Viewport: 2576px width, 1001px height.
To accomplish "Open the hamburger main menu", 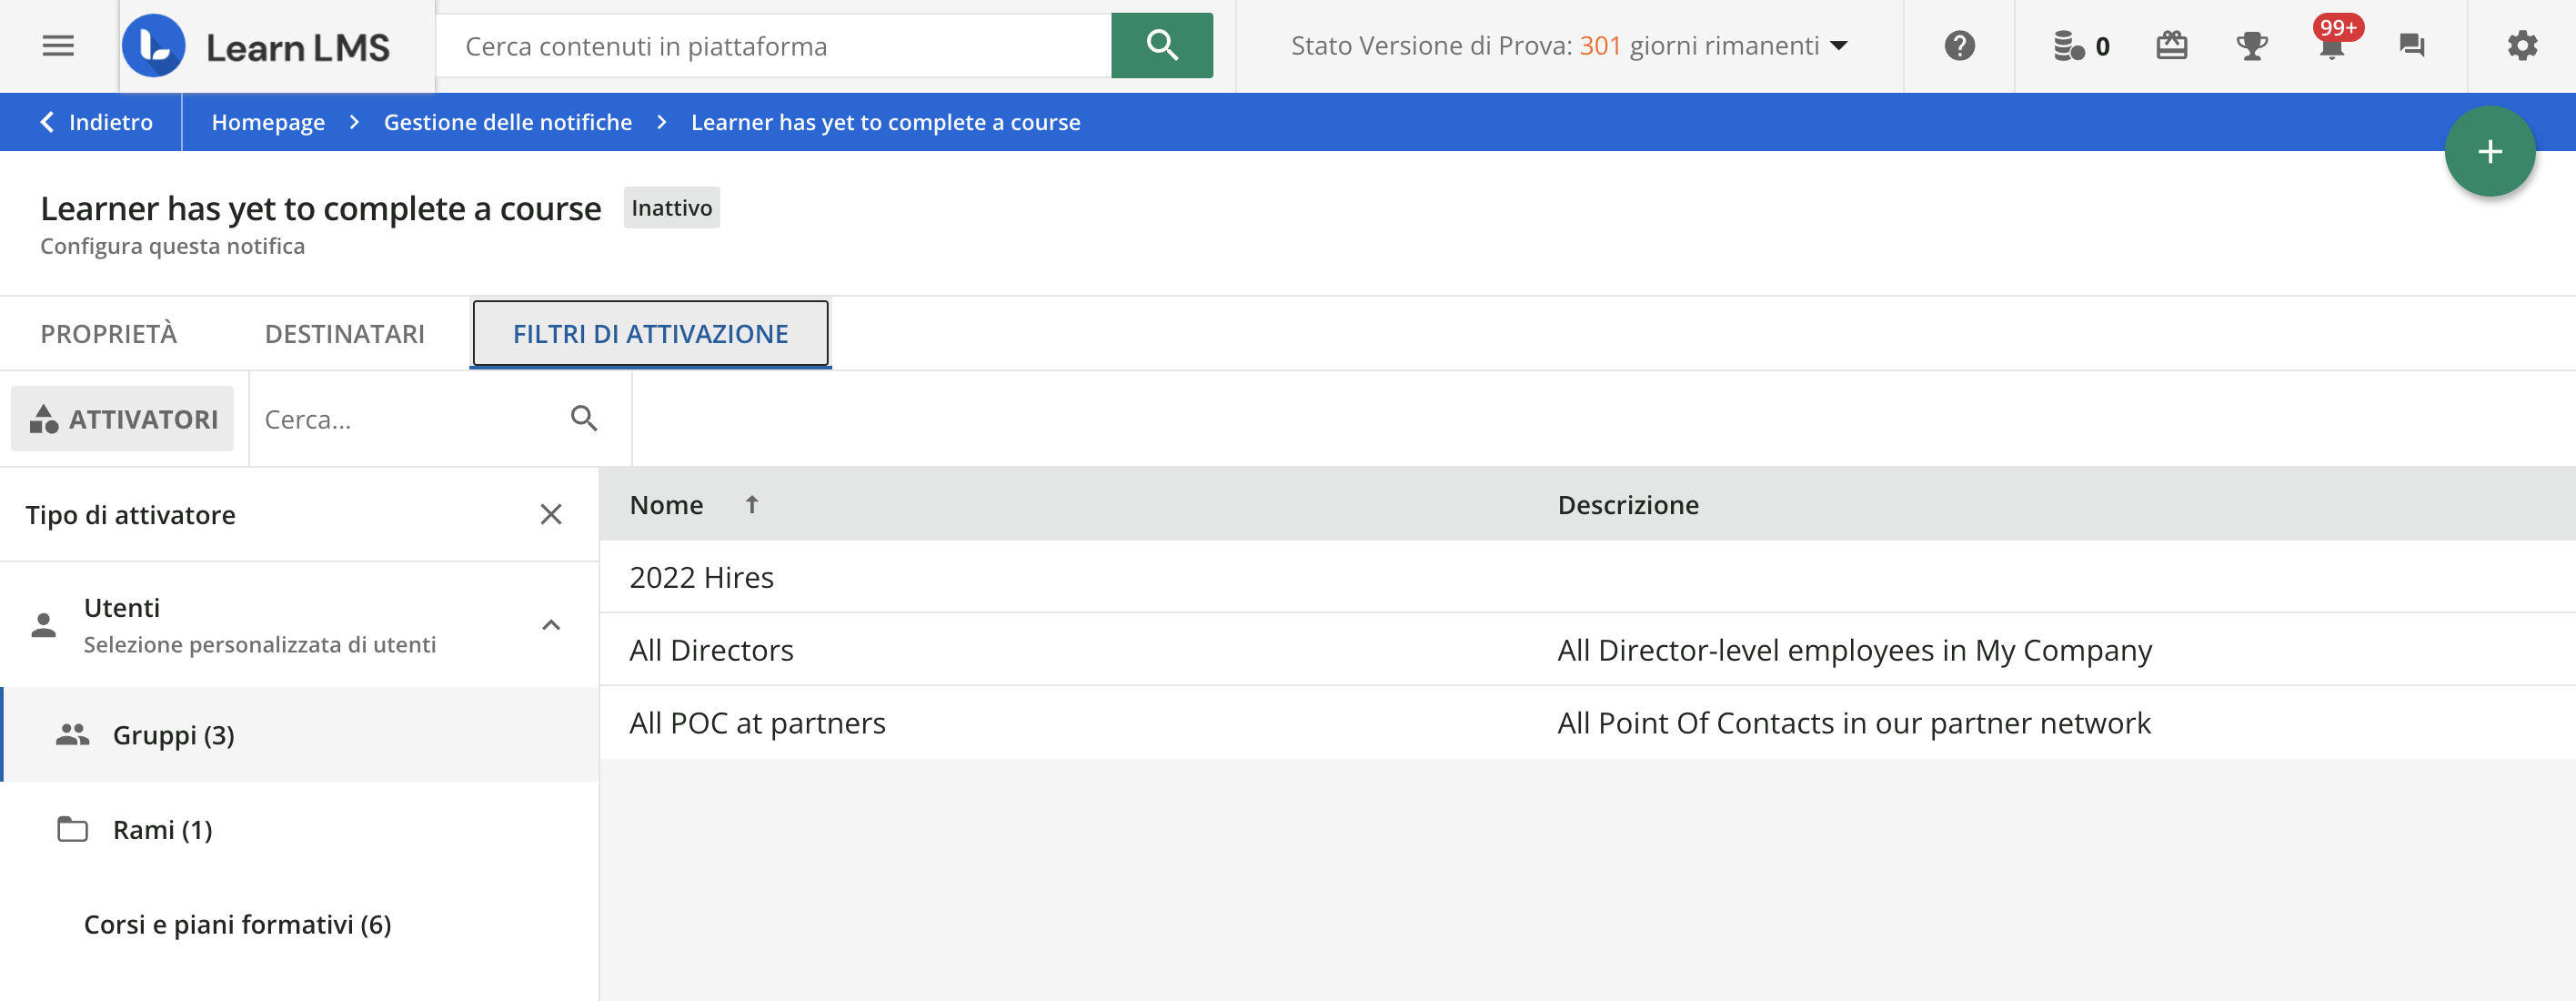I will (x=58, y=46).
